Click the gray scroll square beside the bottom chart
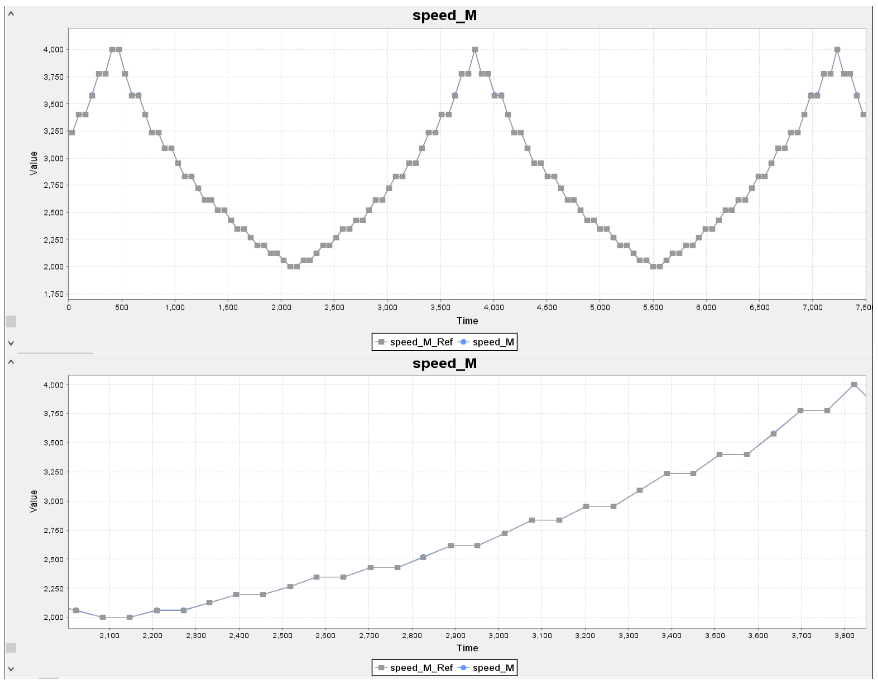 (11, 648)
